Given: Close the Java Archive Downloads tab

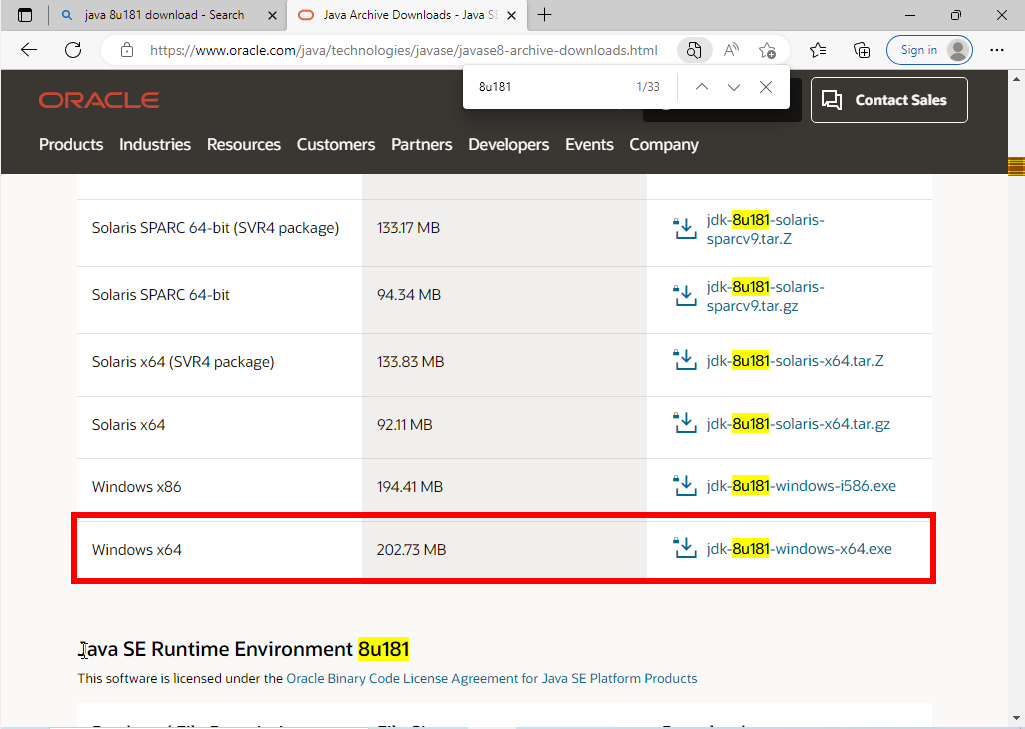Looking at the screenshot, I should click(512, 15).
